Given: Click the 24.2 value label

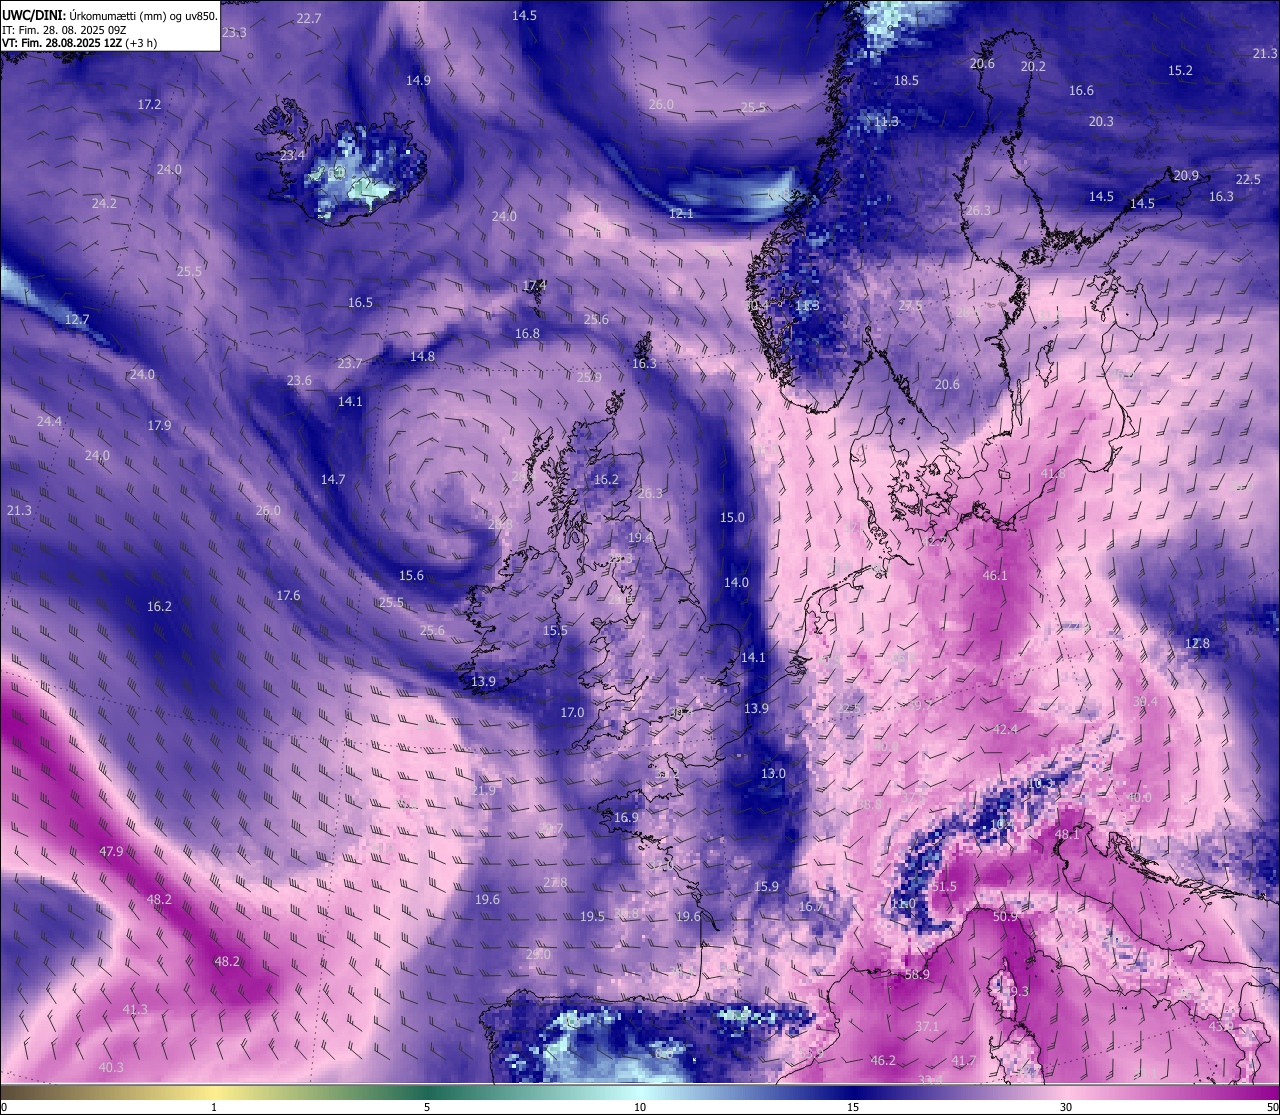Looking at the screenshot, I should pos(104,204).
